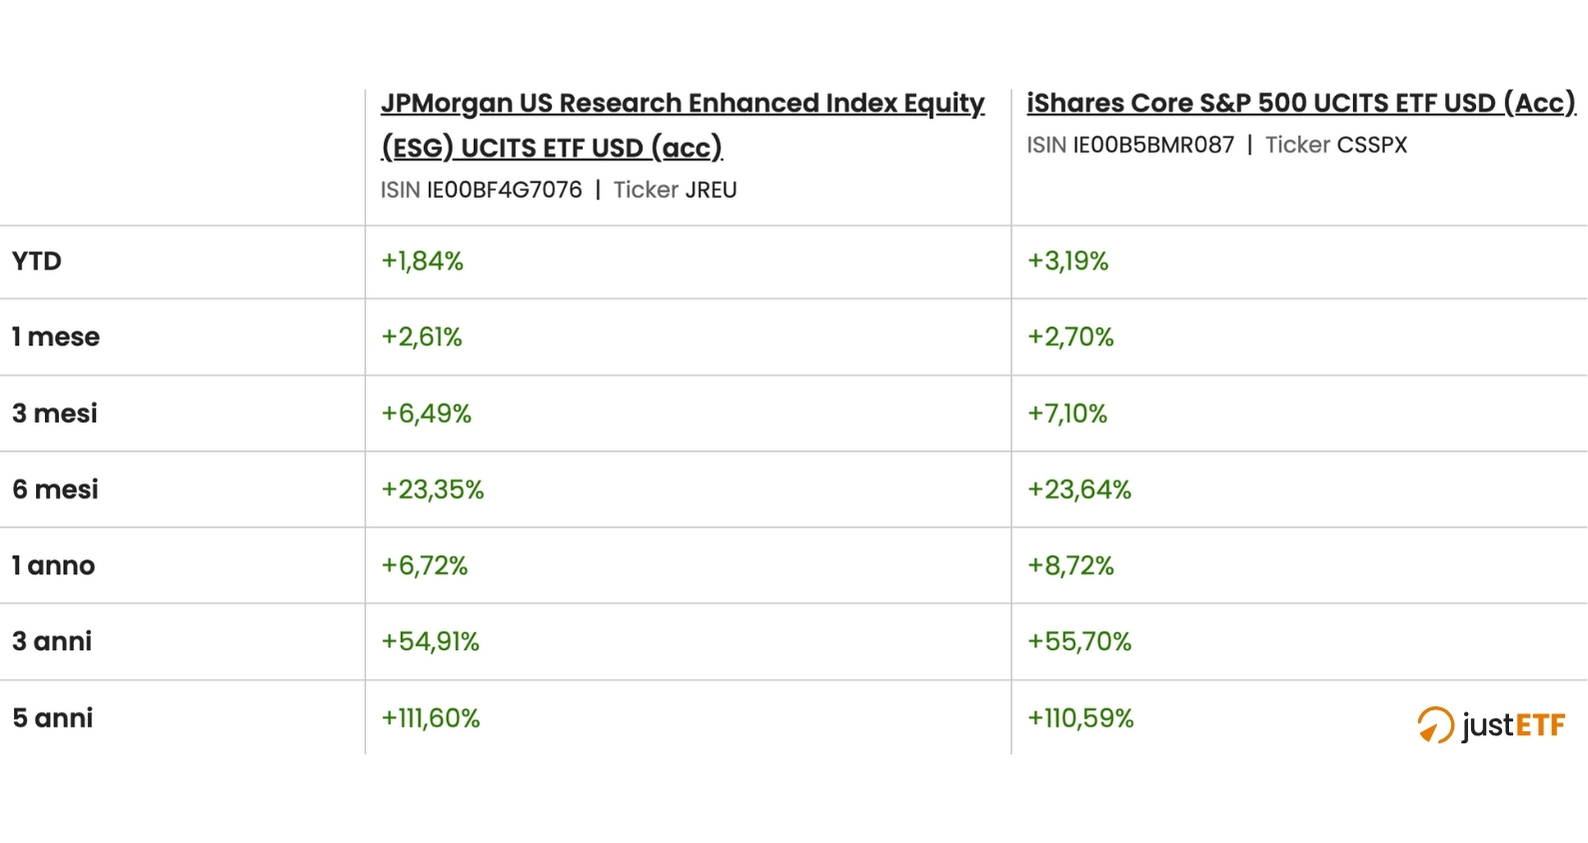The height and width of the screenshot is (843, 1588).
Task: Click the CSSPX ticker label
Action: pyautogui.click(x=1371, y=145)
